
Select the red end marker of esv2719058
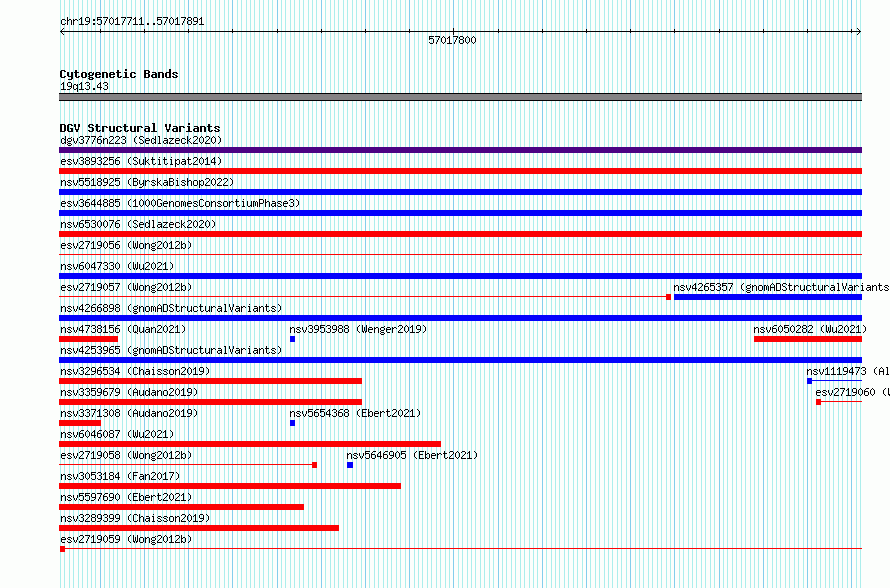click(314, 465)
